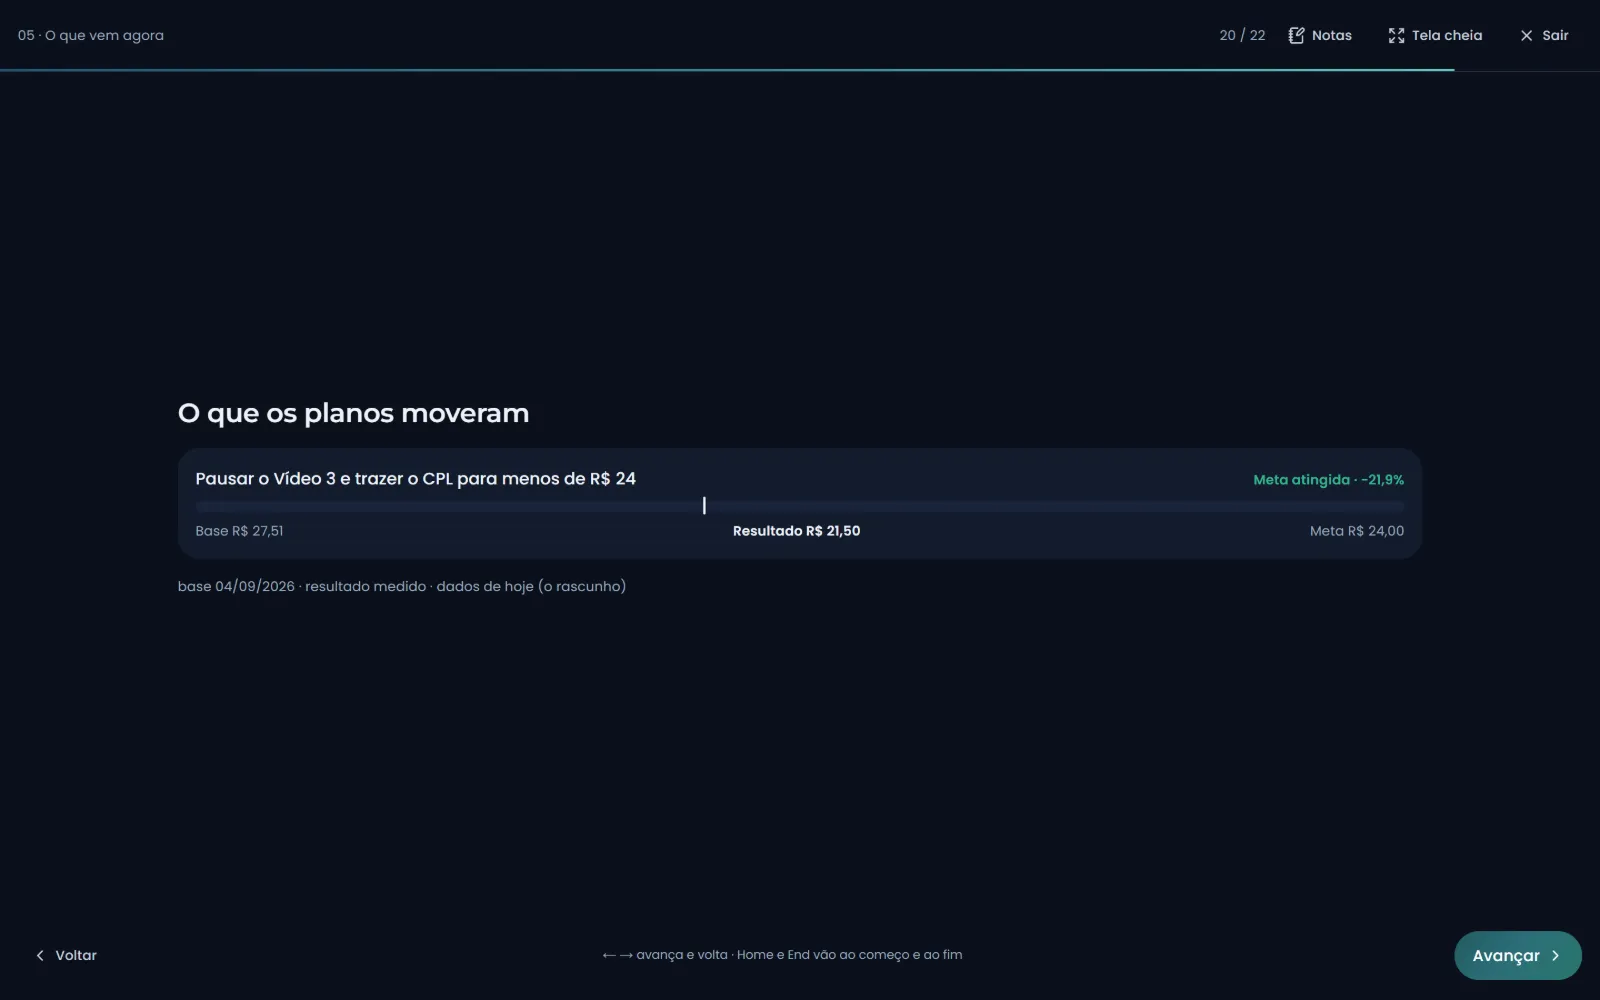Click the 'Resultado R$ 21,50' value
Screen dimensions: 1600x1000
796,531
